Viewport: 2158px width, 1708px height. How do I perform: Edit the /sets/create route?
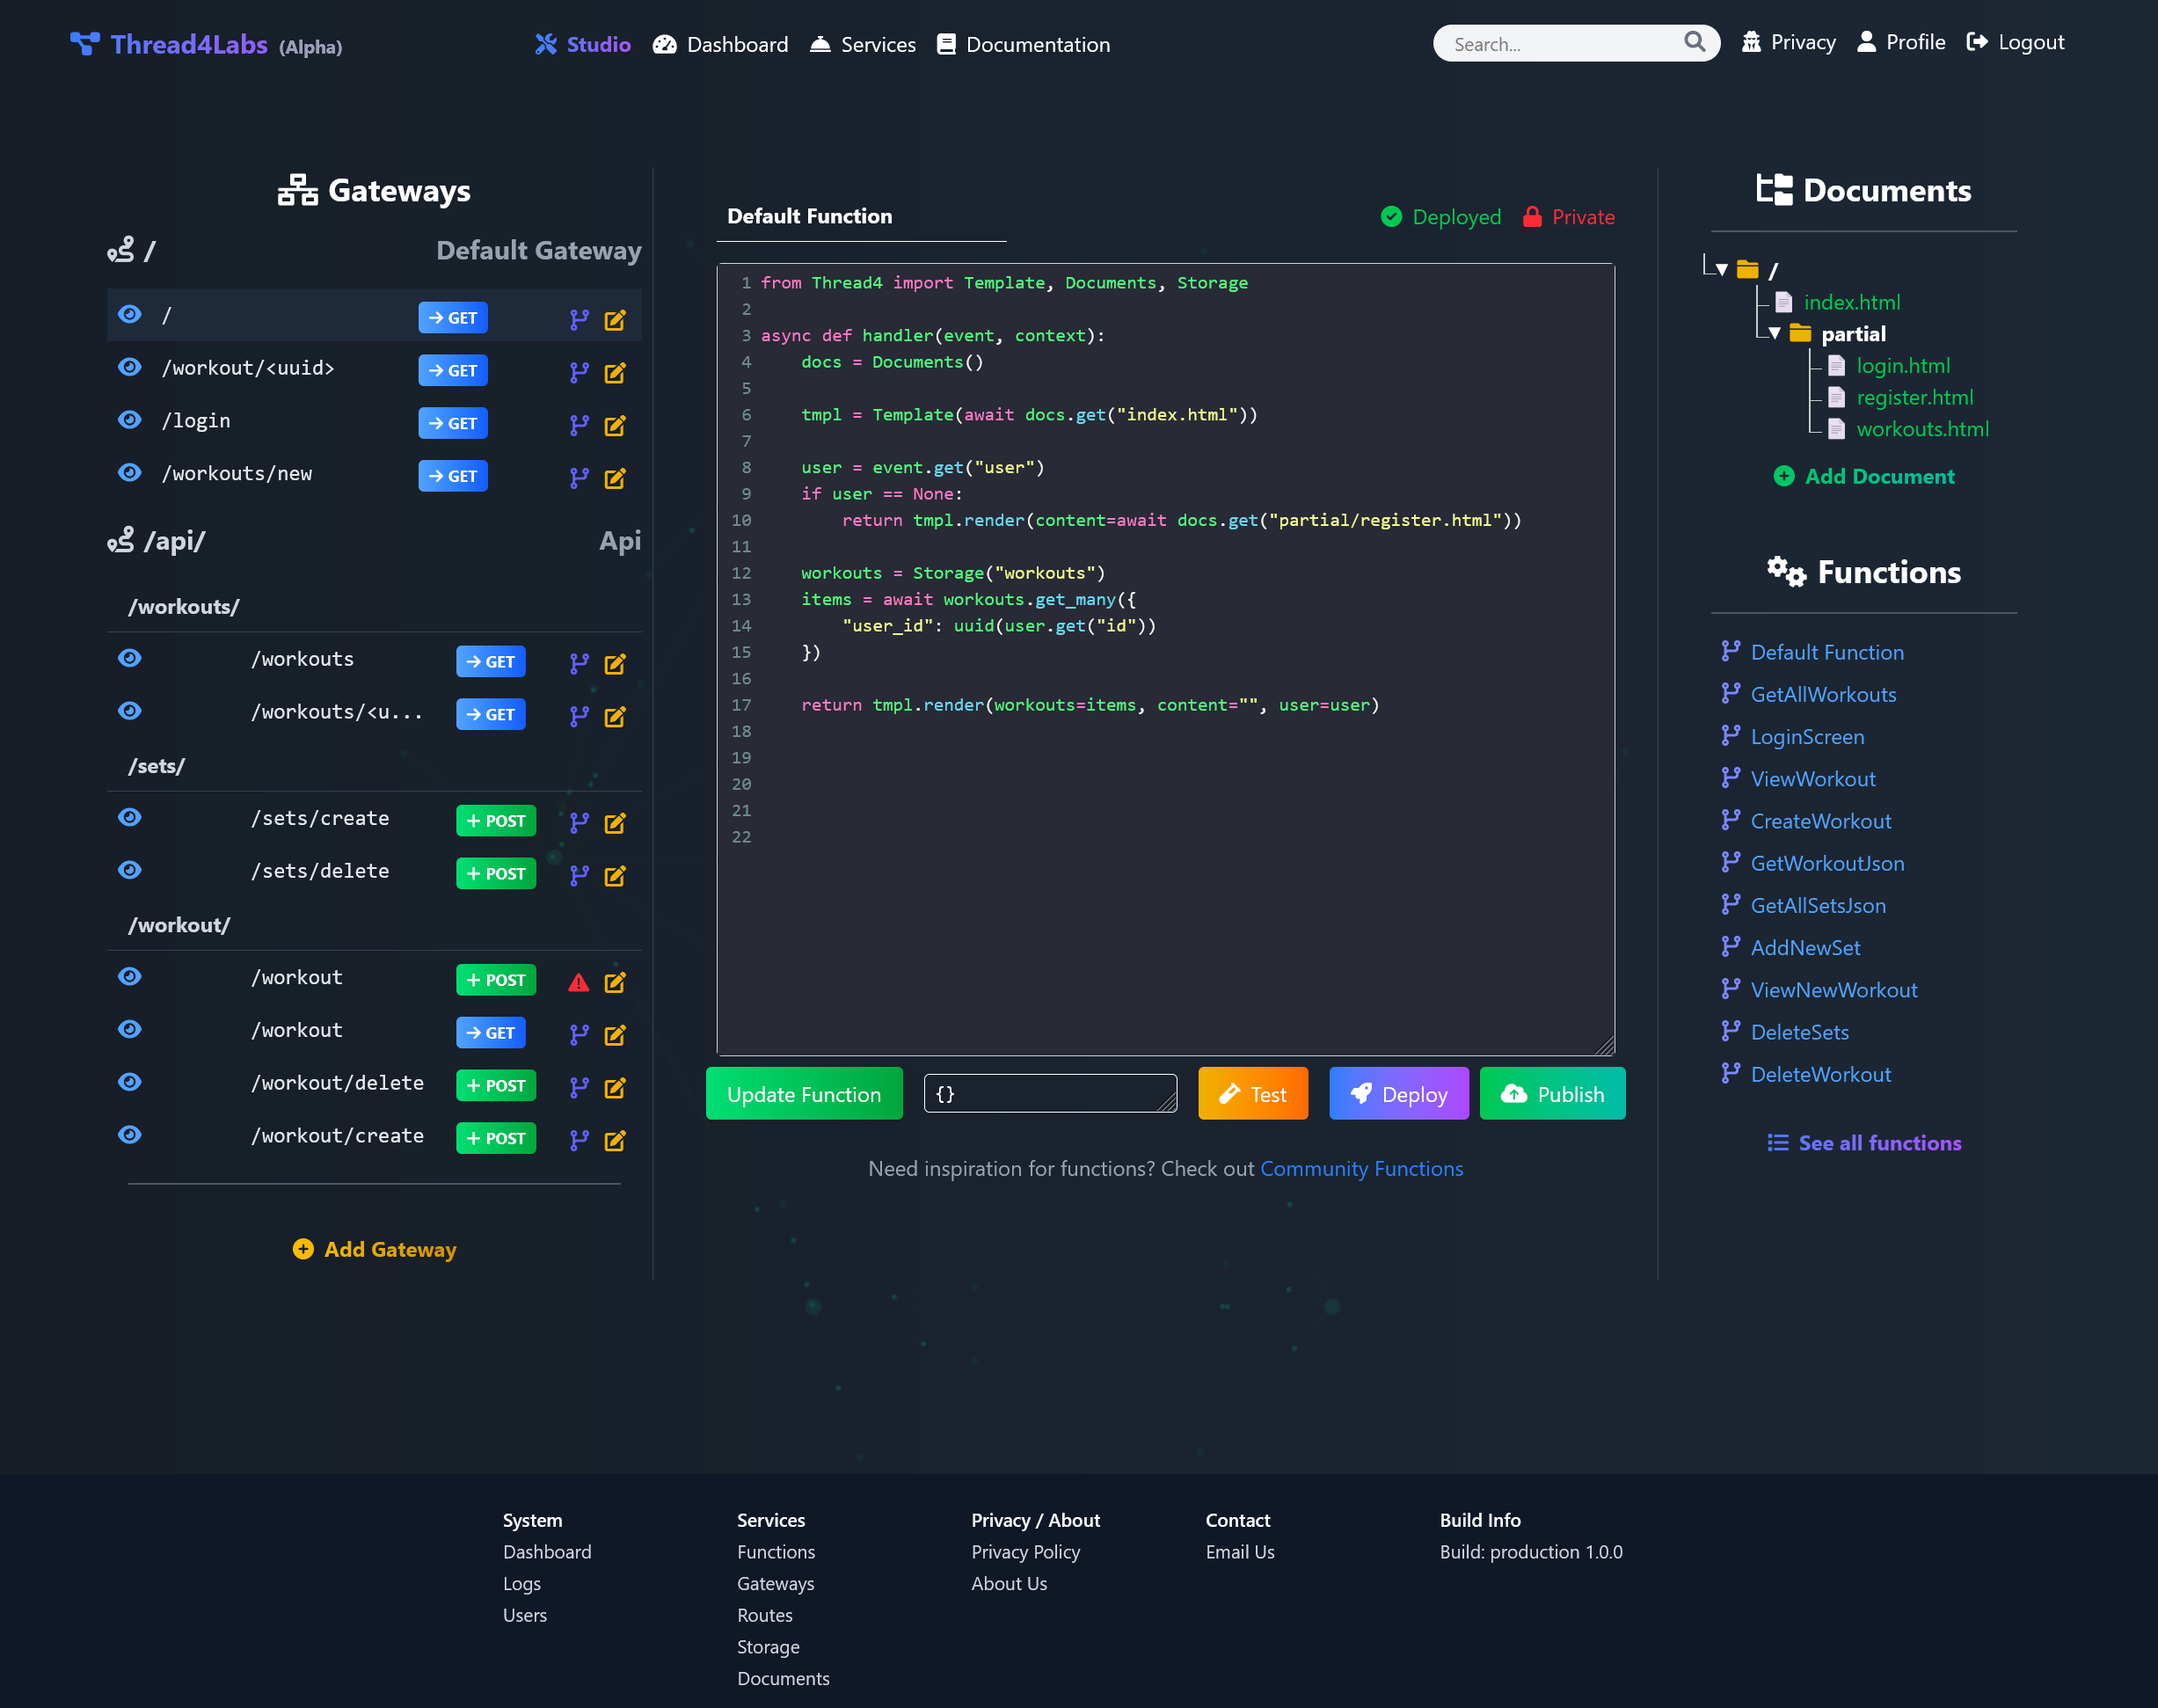[x=615, y=823]
